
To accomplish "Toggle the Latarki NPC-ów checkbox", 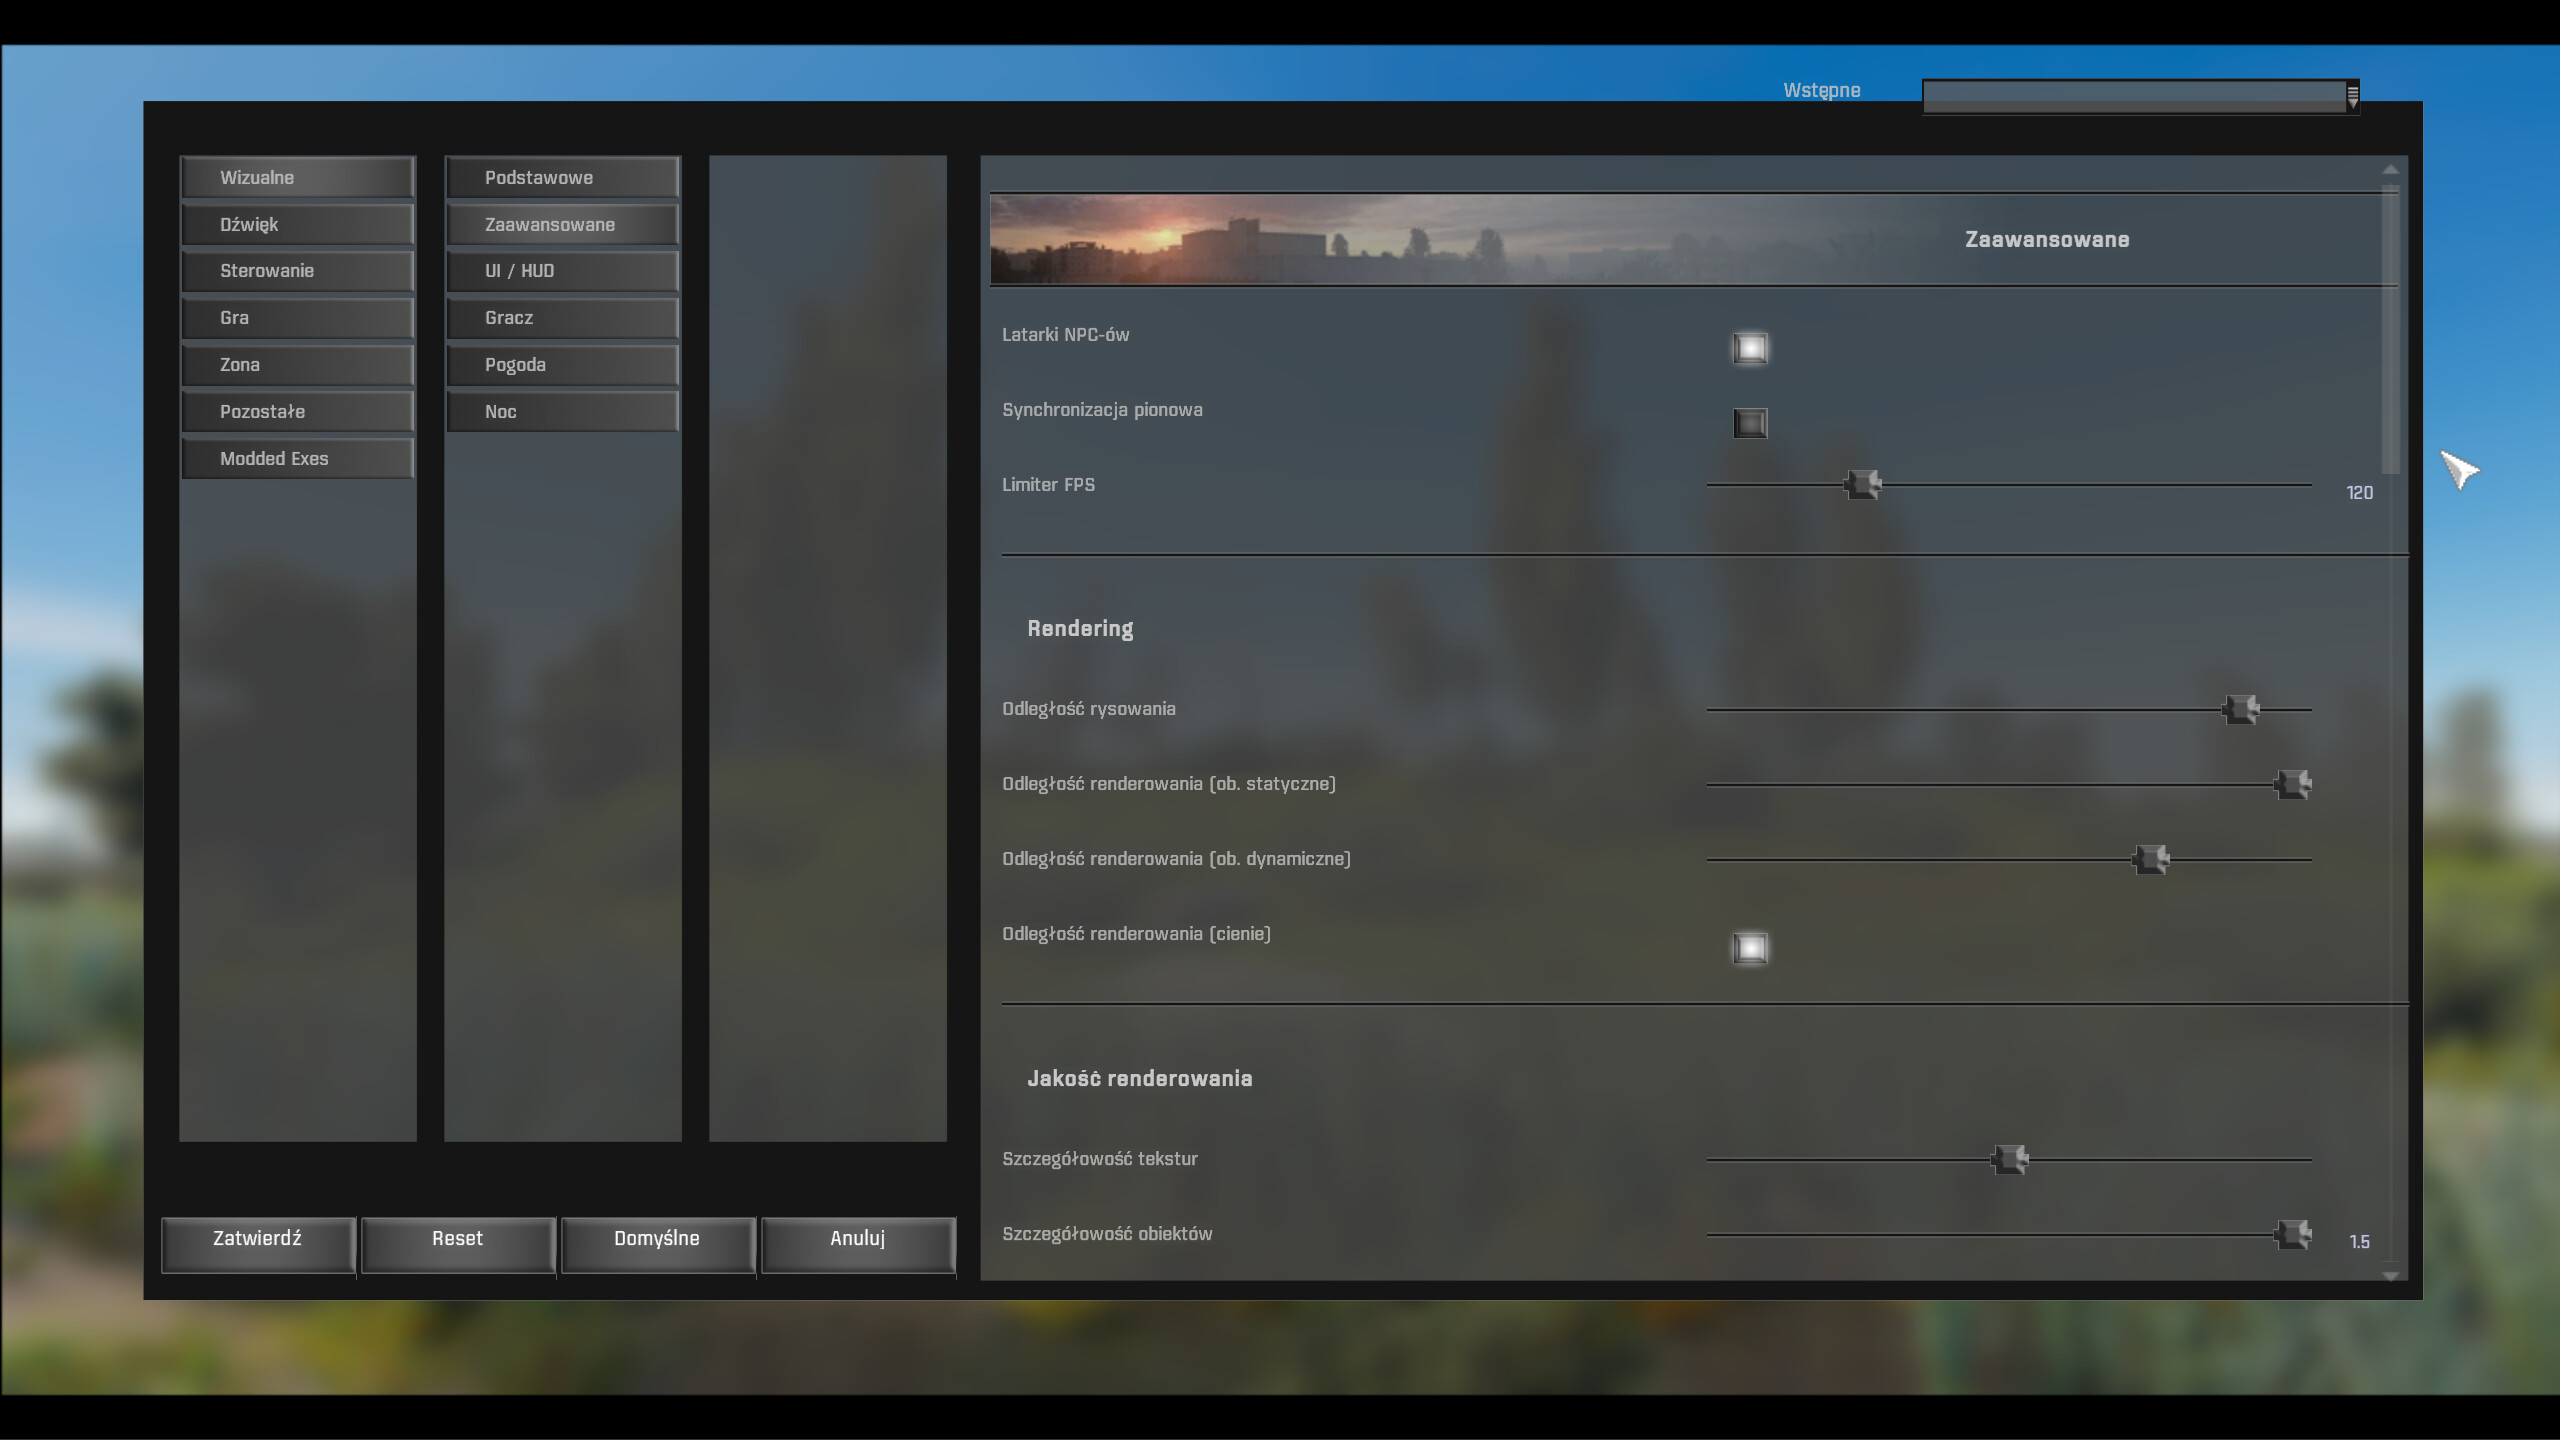I will 1749,348.
